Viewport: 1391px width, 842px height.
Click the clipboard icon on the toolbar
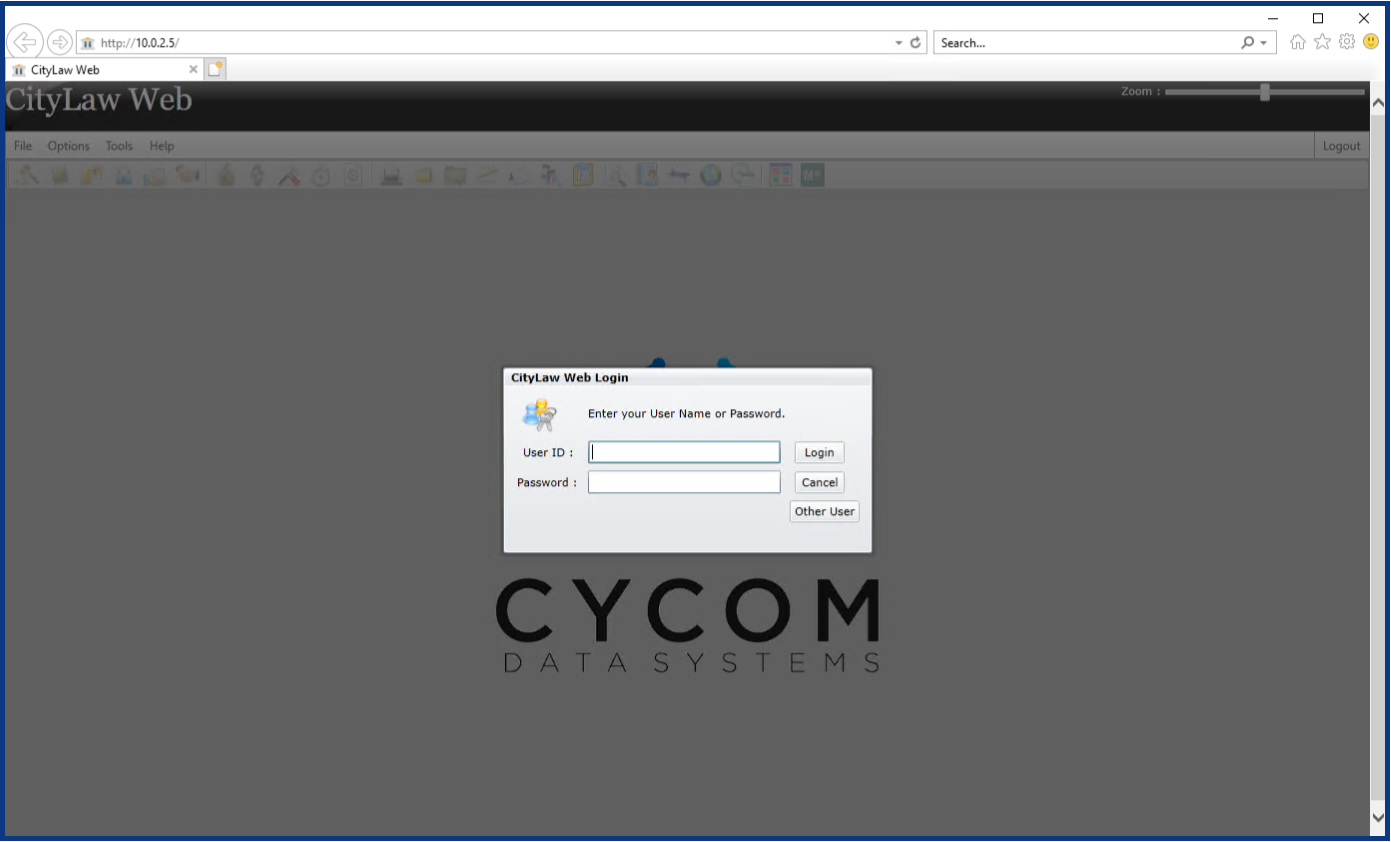pos(583,174)
